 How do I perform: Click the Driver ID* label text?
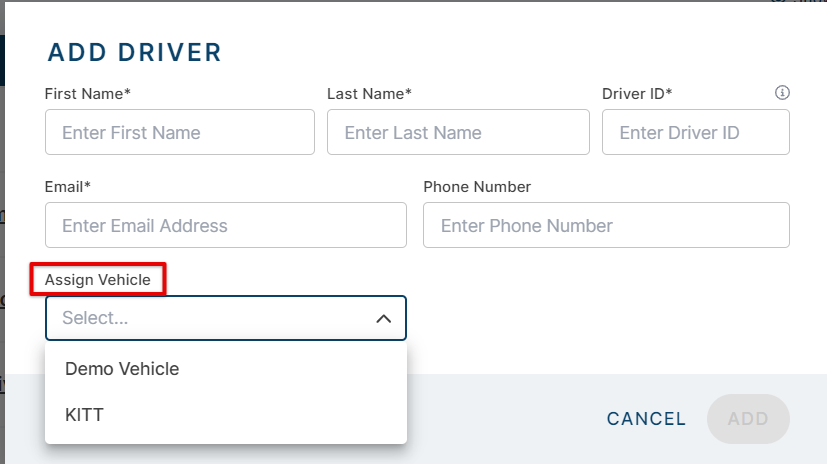[637, 94]
